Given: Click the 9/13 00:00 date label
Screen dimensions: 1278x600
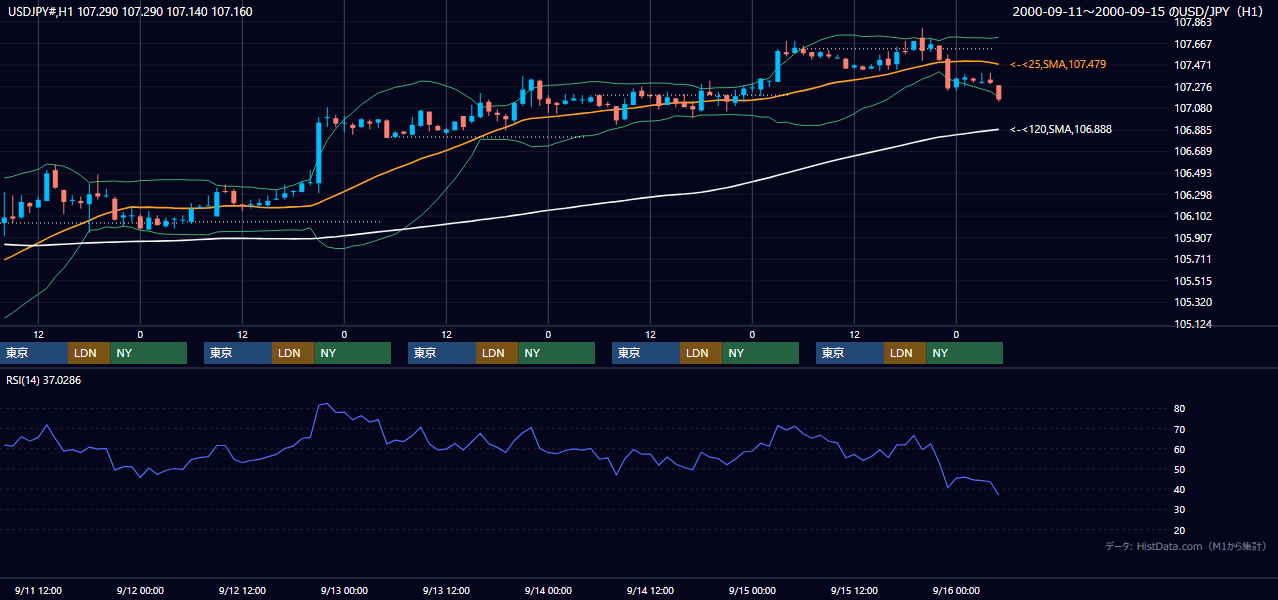Looking at the screenshot, I should click(344, 590).
